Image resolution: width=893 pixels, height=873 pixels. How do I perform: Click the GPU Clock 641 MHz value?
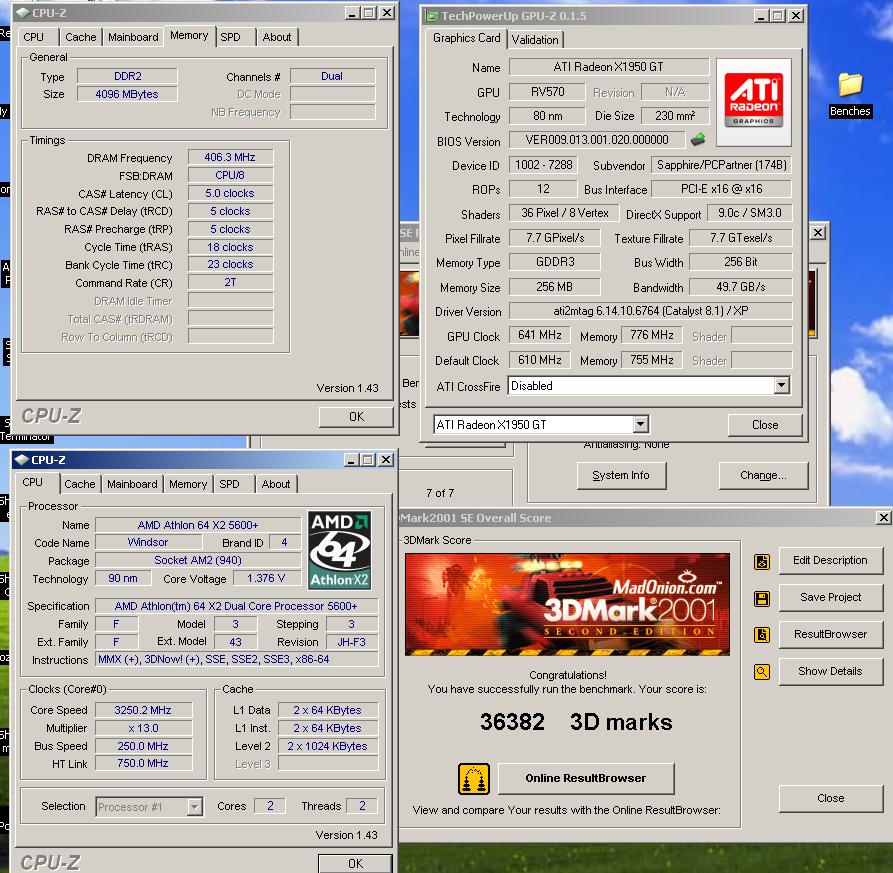click(539, 335)
